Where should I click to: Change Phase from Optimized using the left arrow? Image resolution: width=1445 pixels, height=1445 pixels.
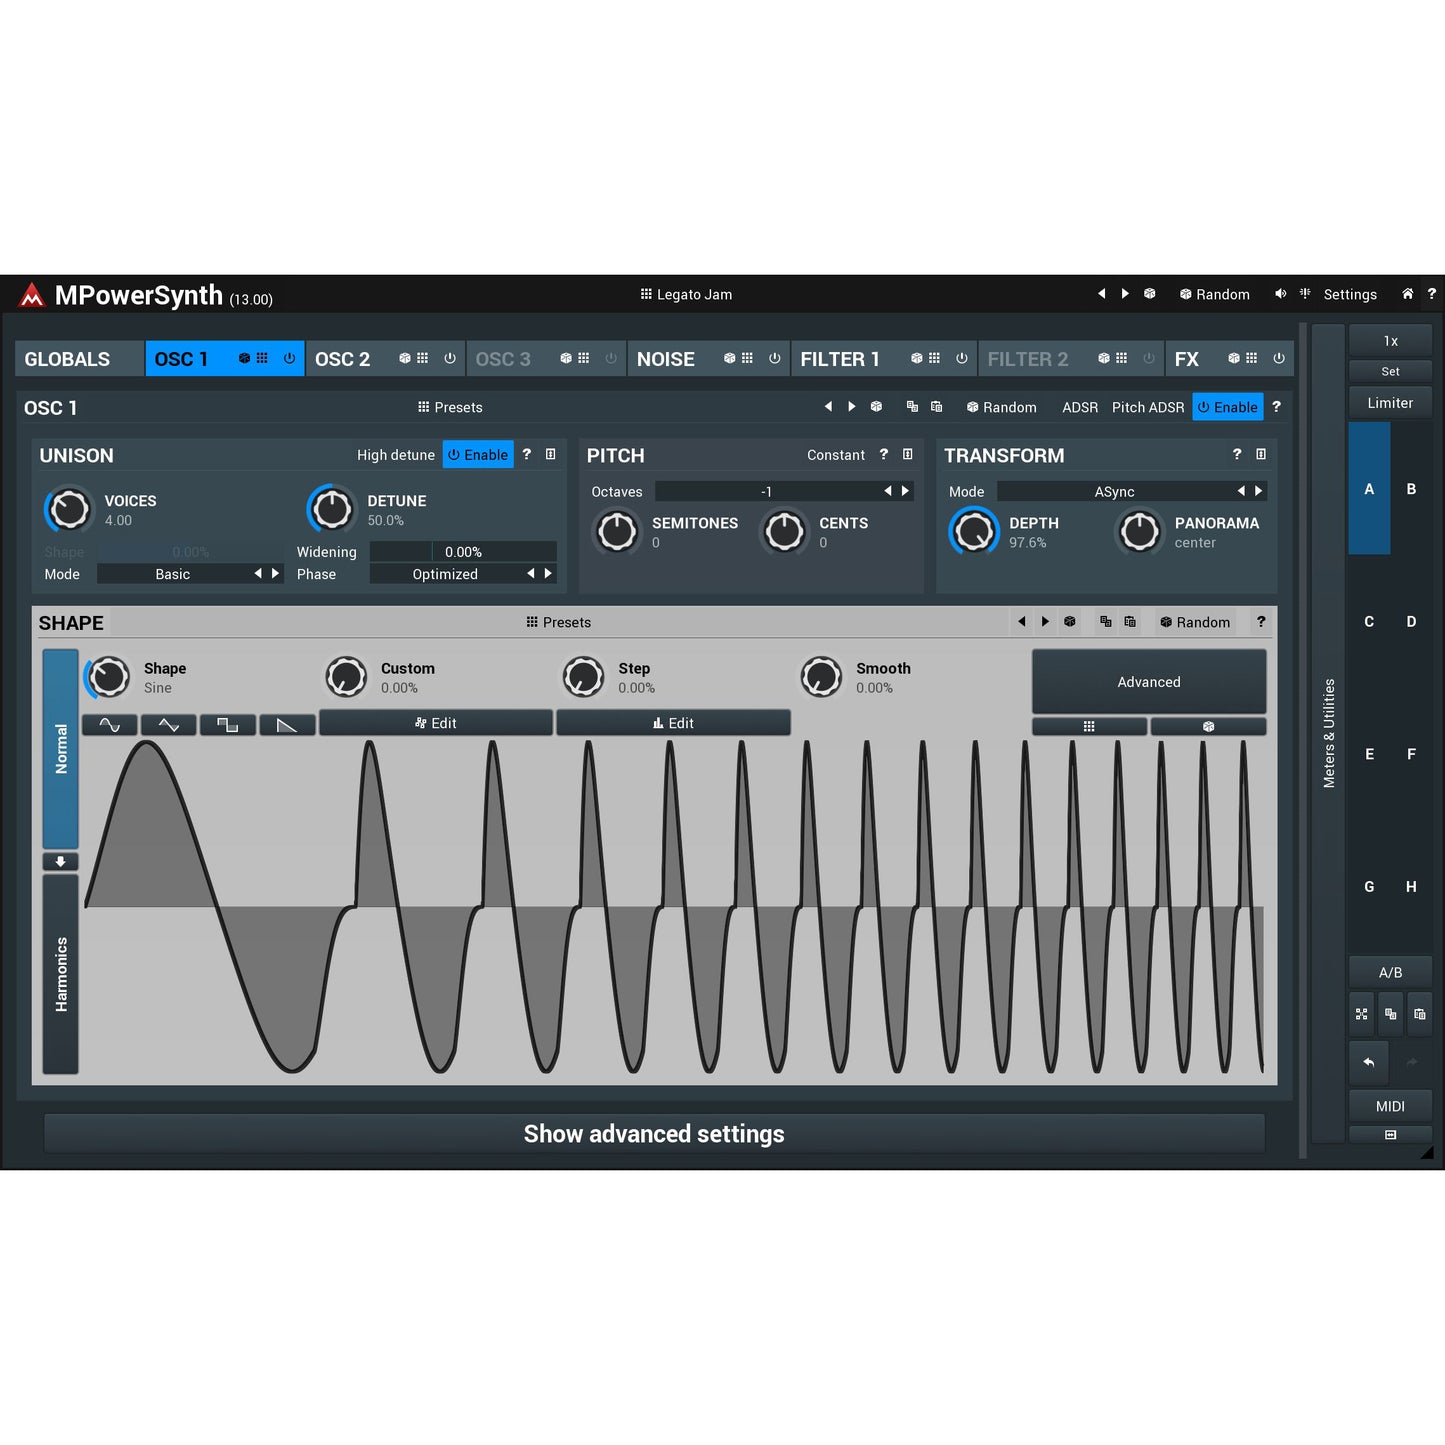tap(530, 573)
